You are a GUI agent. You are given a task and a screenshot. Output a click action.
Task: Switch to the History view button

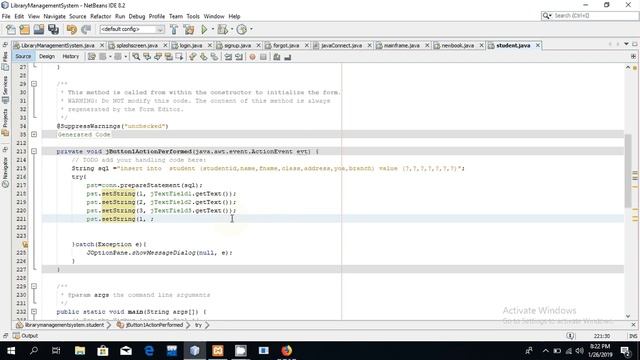70,56
